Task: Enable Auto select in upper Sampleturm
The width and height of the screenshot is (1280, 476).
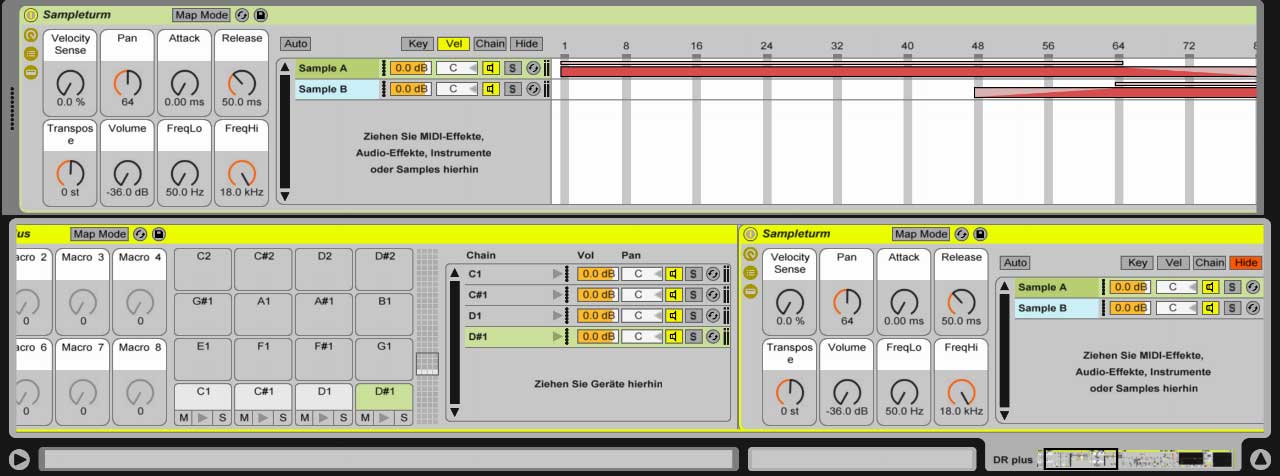Action: [x=296, y=44]
